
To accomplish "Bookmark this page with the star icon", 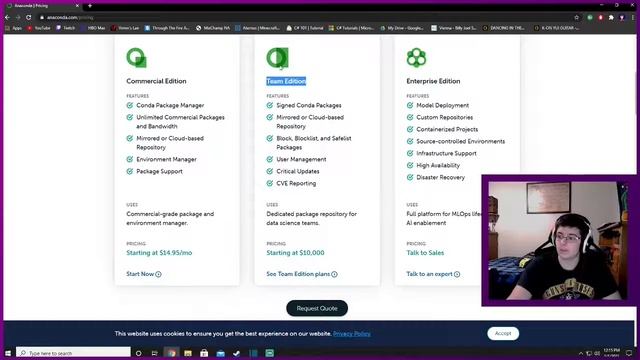I will 576,18.
